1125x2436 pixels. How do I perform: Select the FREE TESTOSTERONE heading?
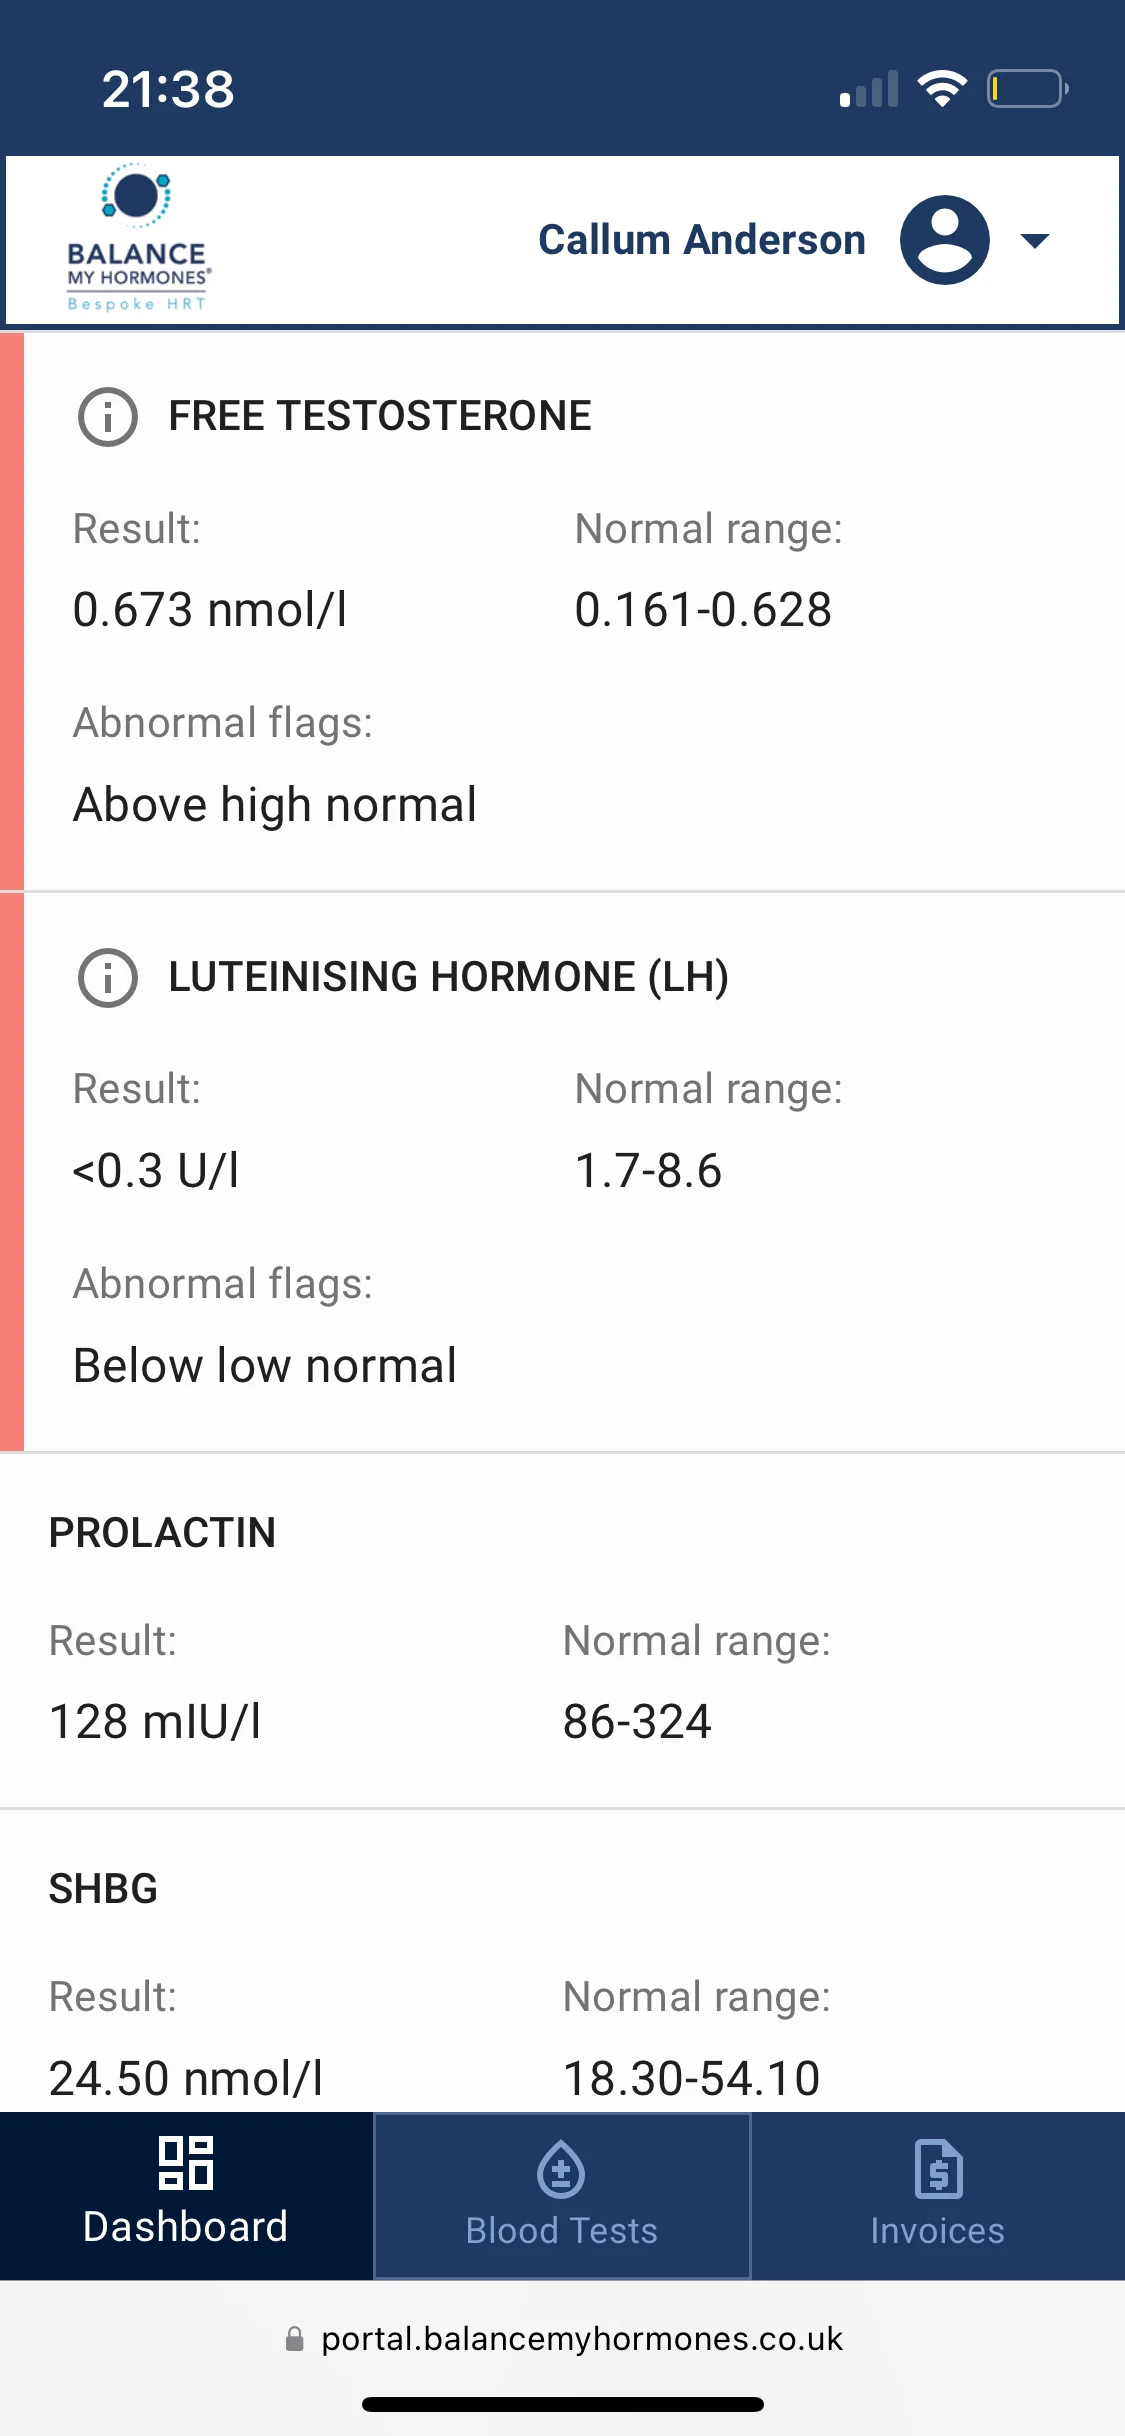(380, 416)
